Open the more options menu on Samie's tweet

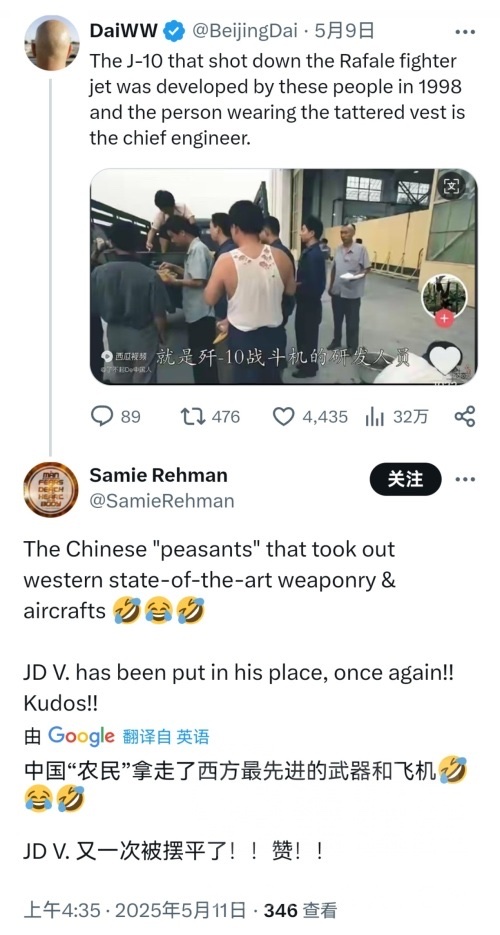tap(465, 479)
